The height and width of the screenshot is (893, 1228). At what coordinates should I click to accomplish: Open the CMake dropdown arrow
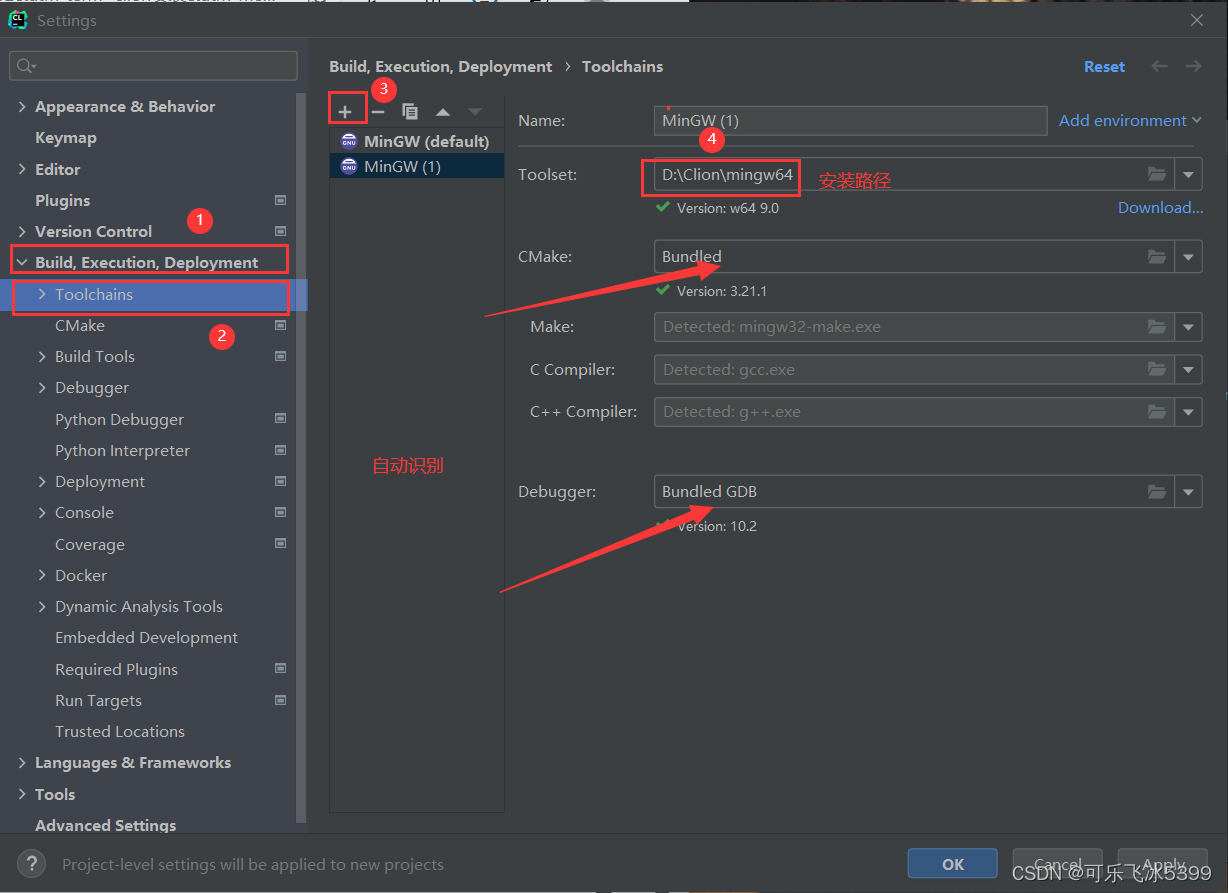1189,257
